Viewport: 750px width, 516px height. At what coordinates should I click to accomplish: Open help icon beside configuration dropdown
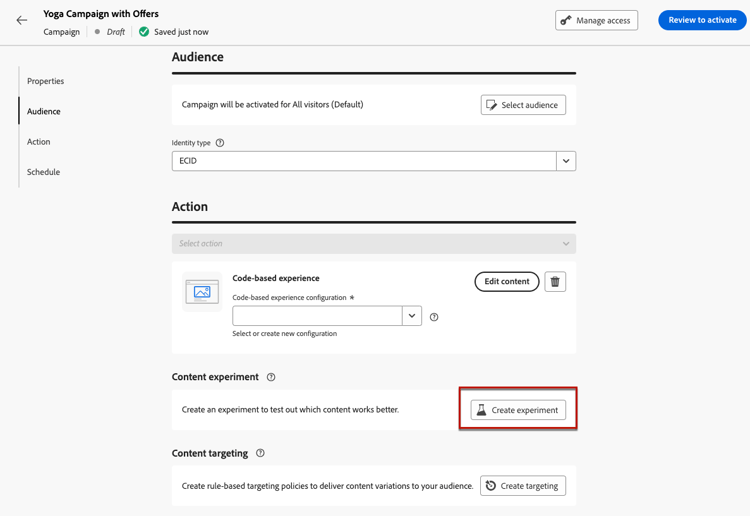click(x=434, y=317)
